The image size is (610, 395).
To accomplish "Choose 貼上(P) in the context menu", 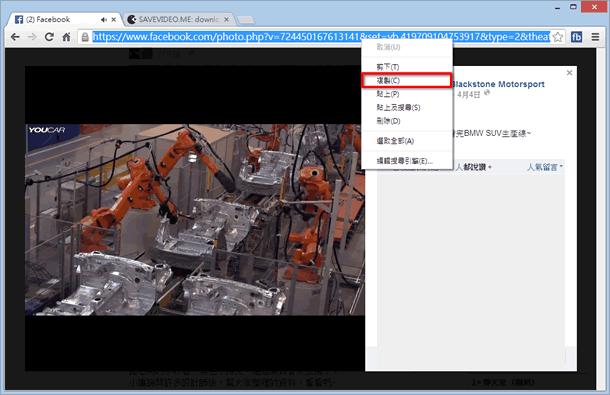I will (407, 94).
